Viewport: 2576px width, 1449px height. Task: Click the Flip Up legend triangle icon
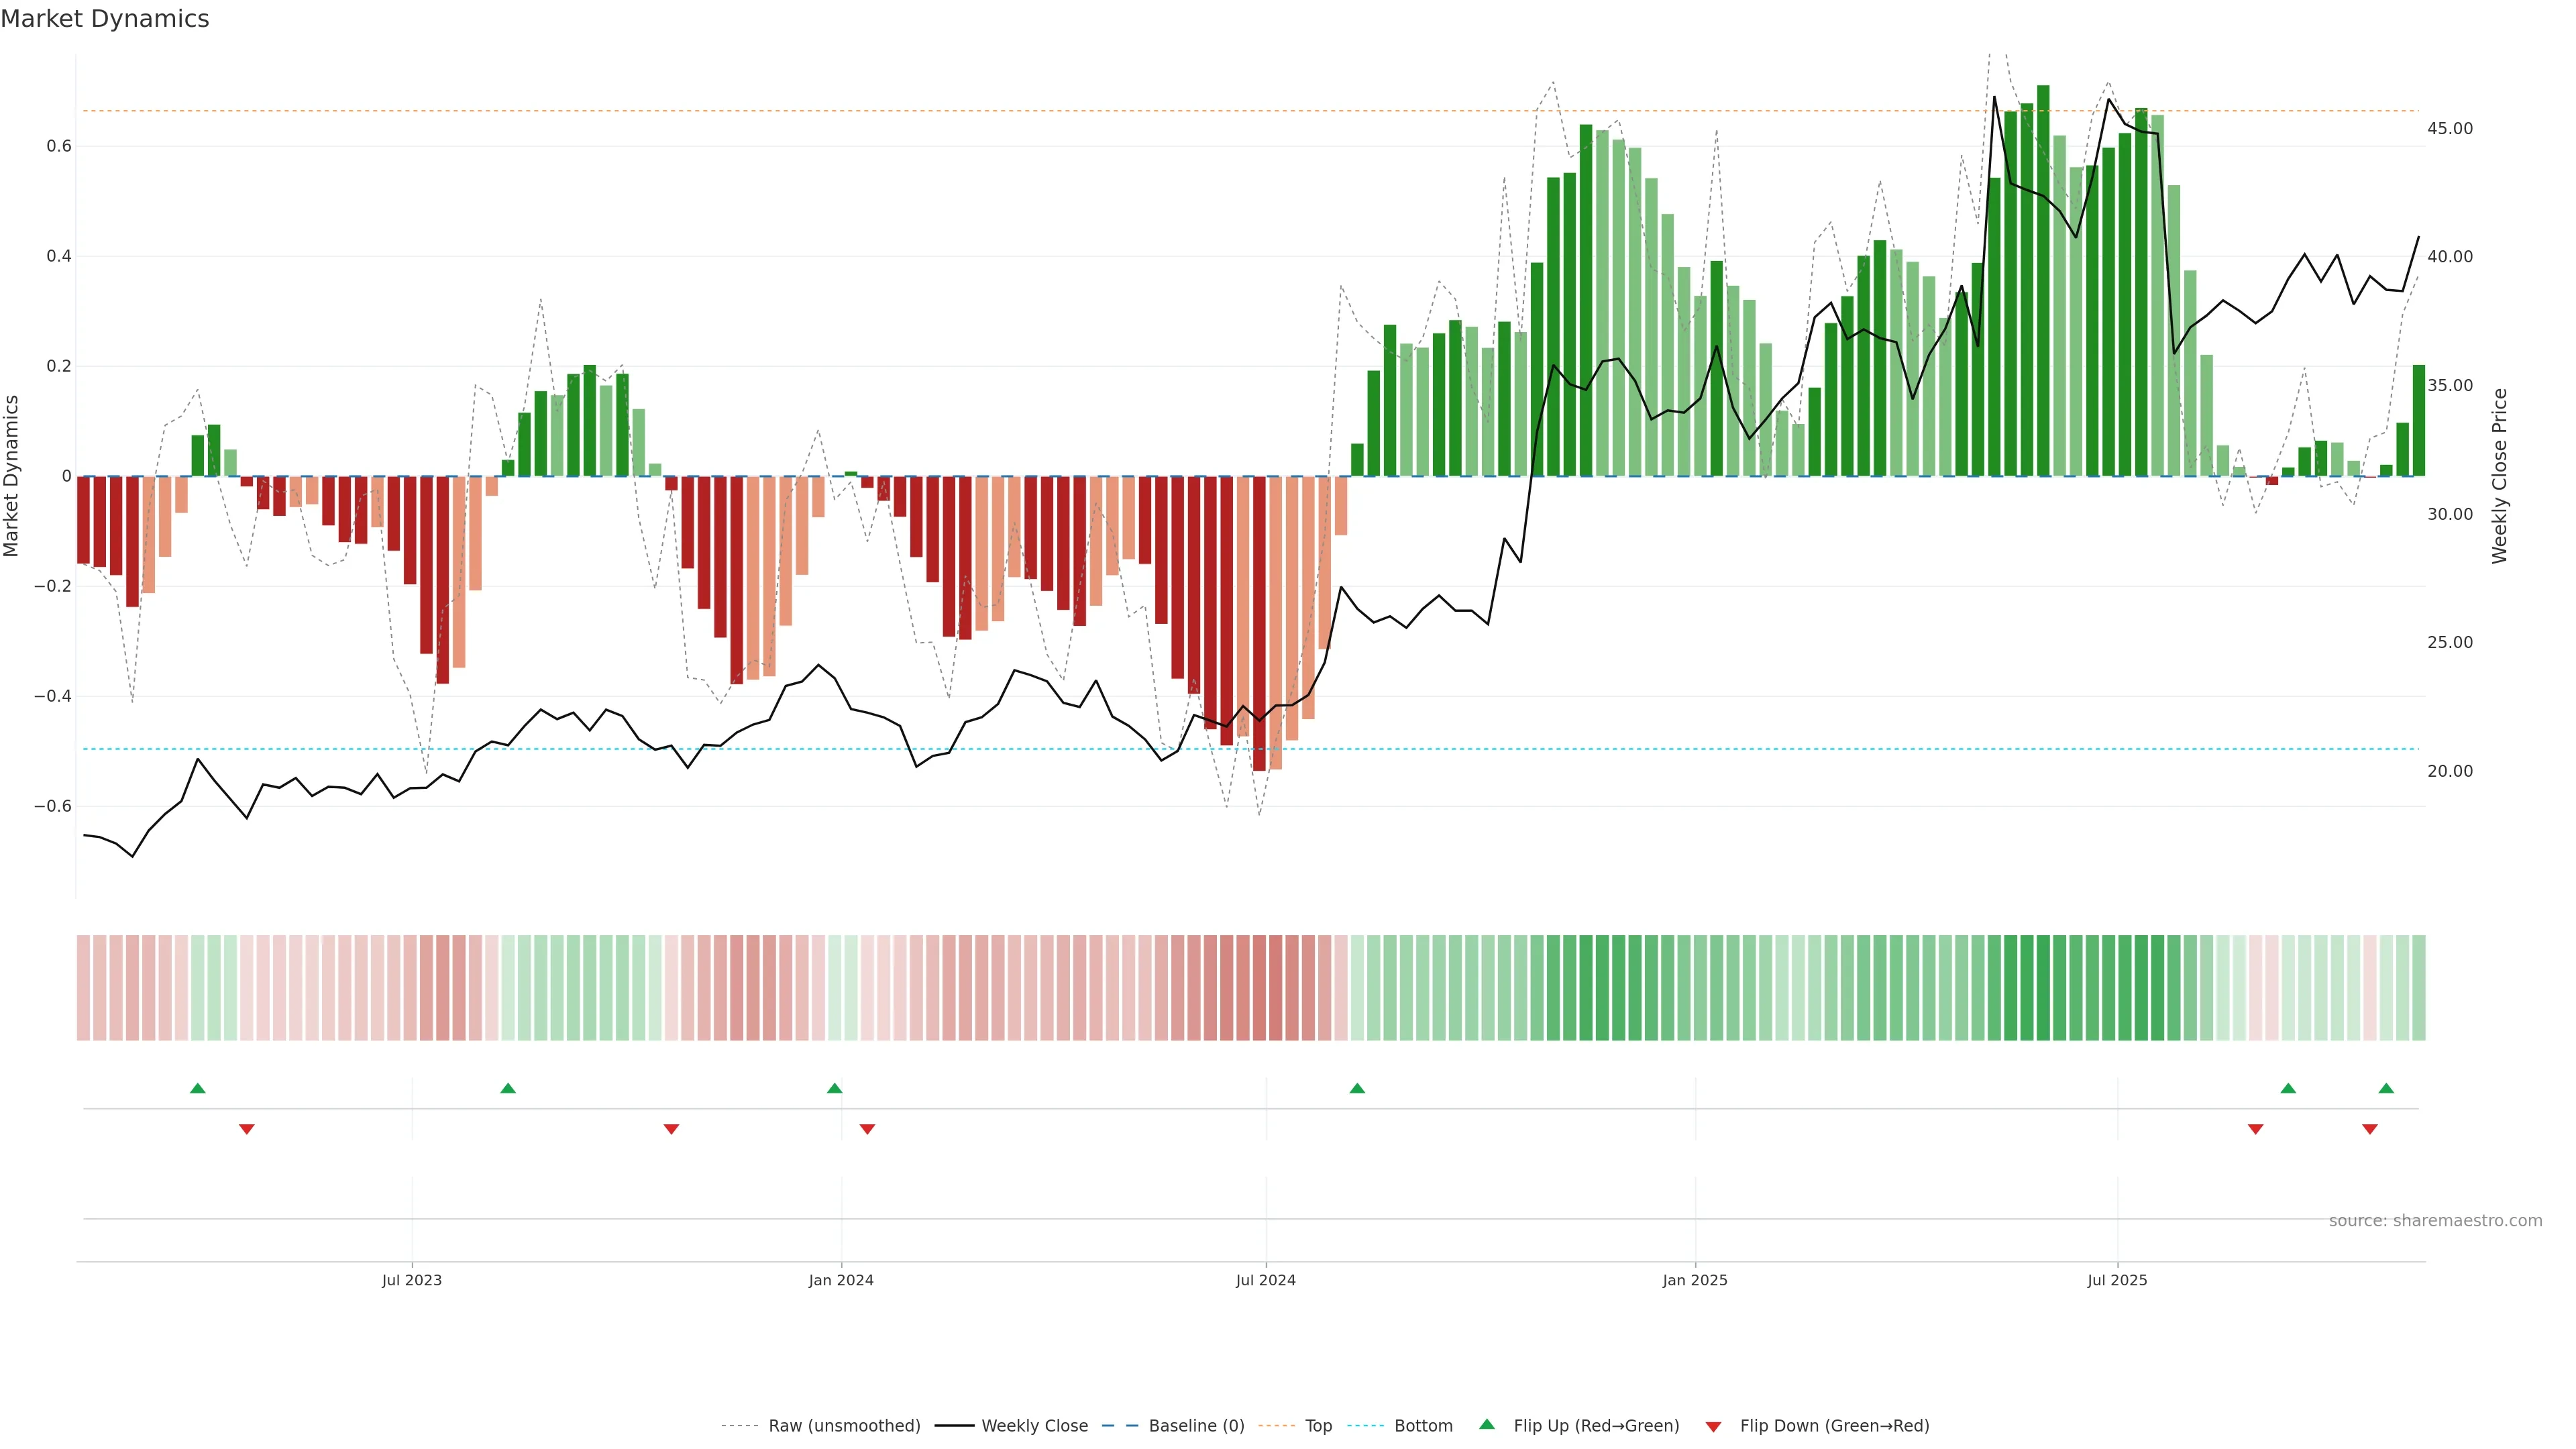tap(1487, 1424)
